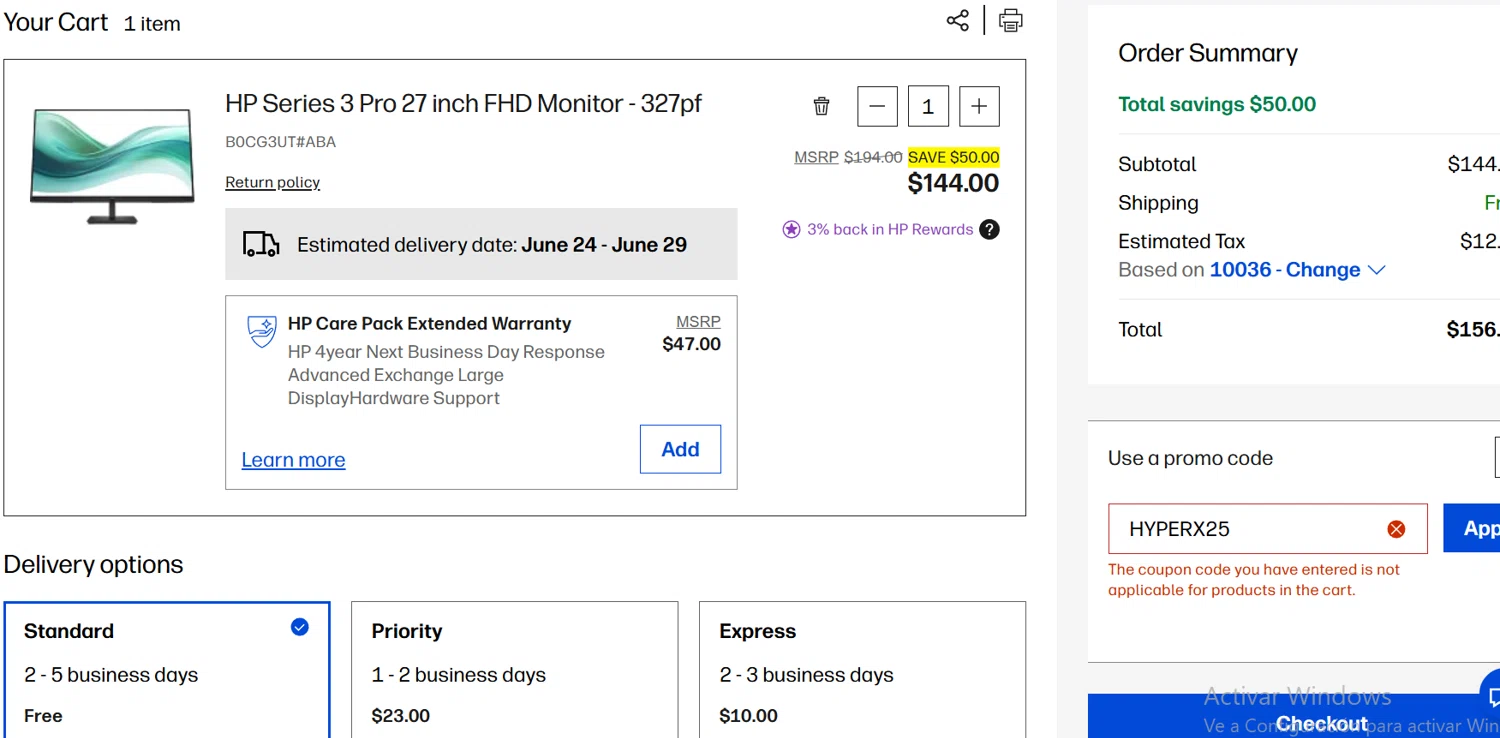Click 3% back in HP Rewards text
This screenshot has width=1500, height=738.
(890, 229)
